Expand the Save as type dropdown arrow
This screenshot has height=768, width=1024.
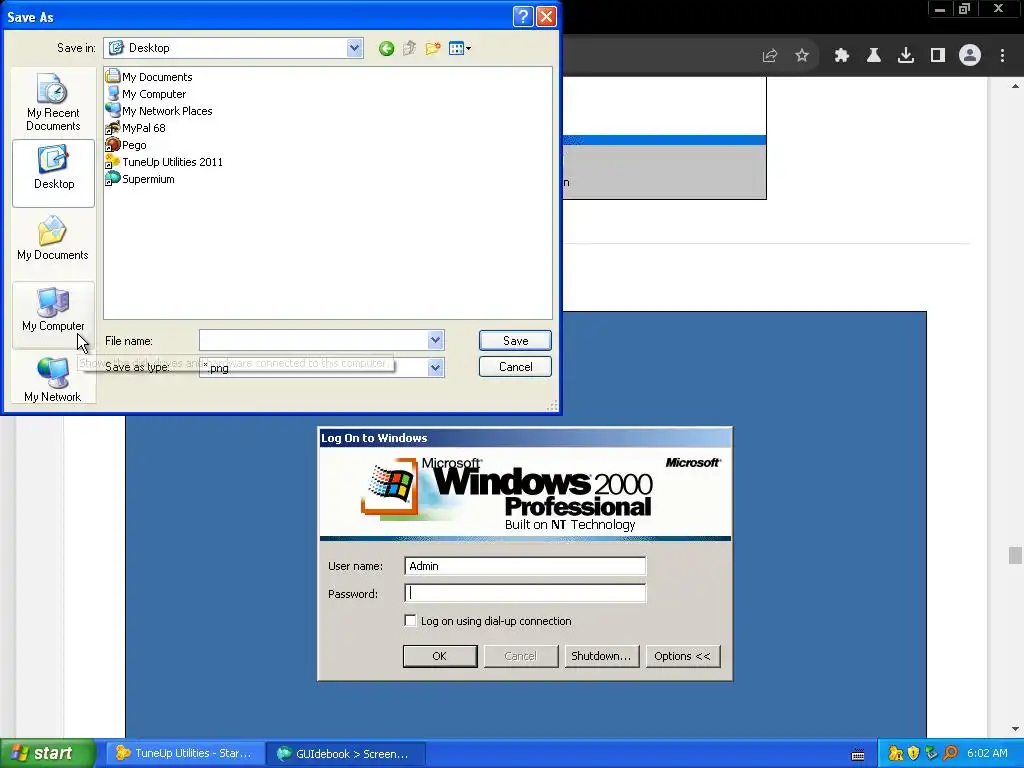(x=436, y=368)
